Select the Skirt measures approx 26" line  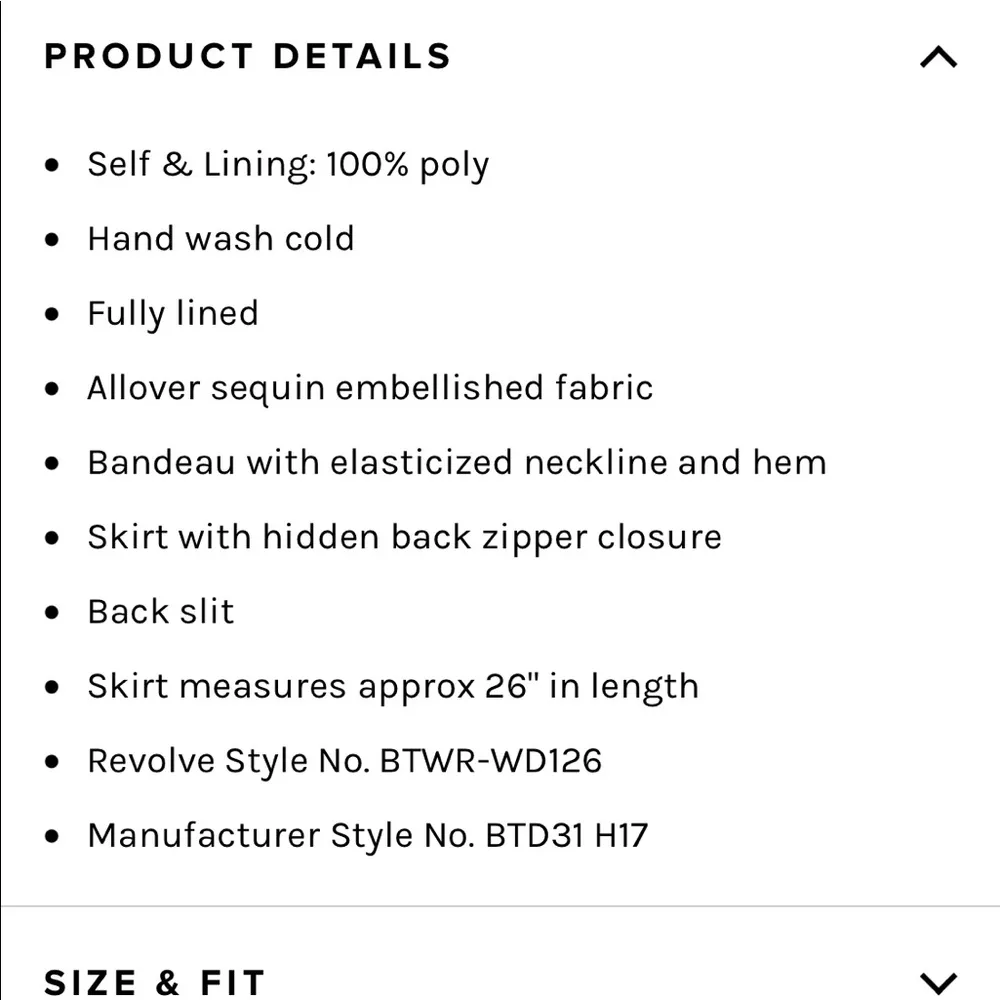392,687
